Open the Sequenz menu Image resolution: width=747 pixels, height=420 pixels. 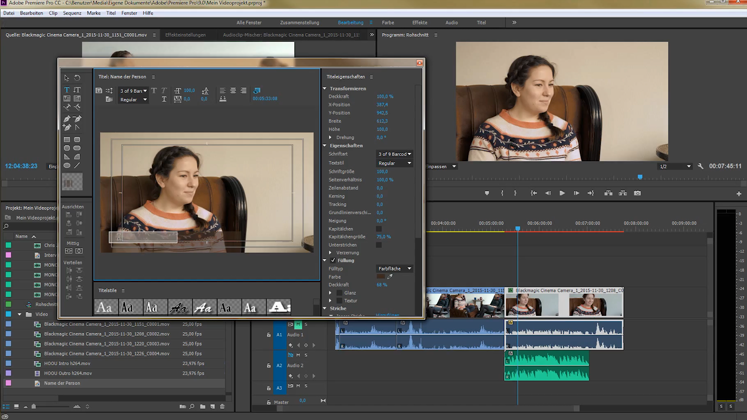[72, 13]
